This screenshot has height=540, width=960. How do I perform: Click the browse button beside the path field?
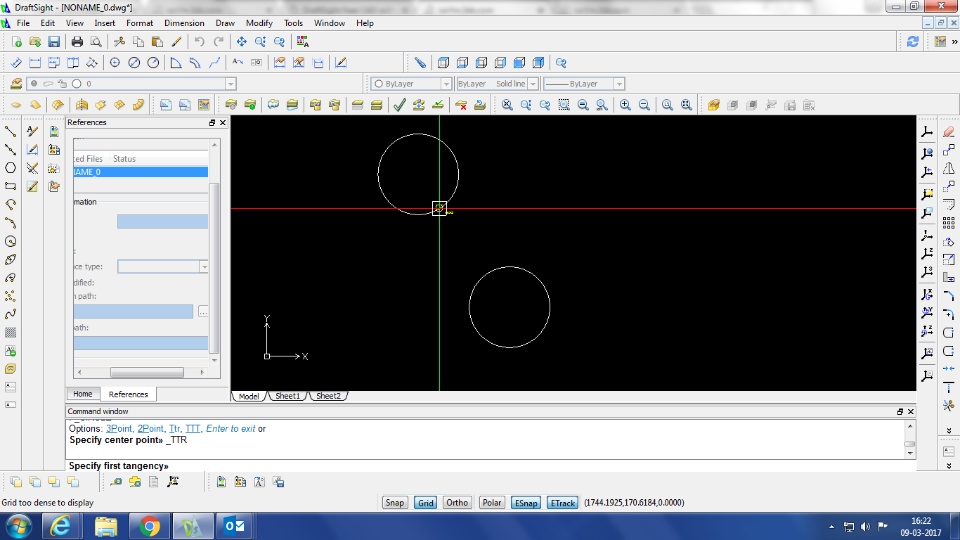point(203,312)
